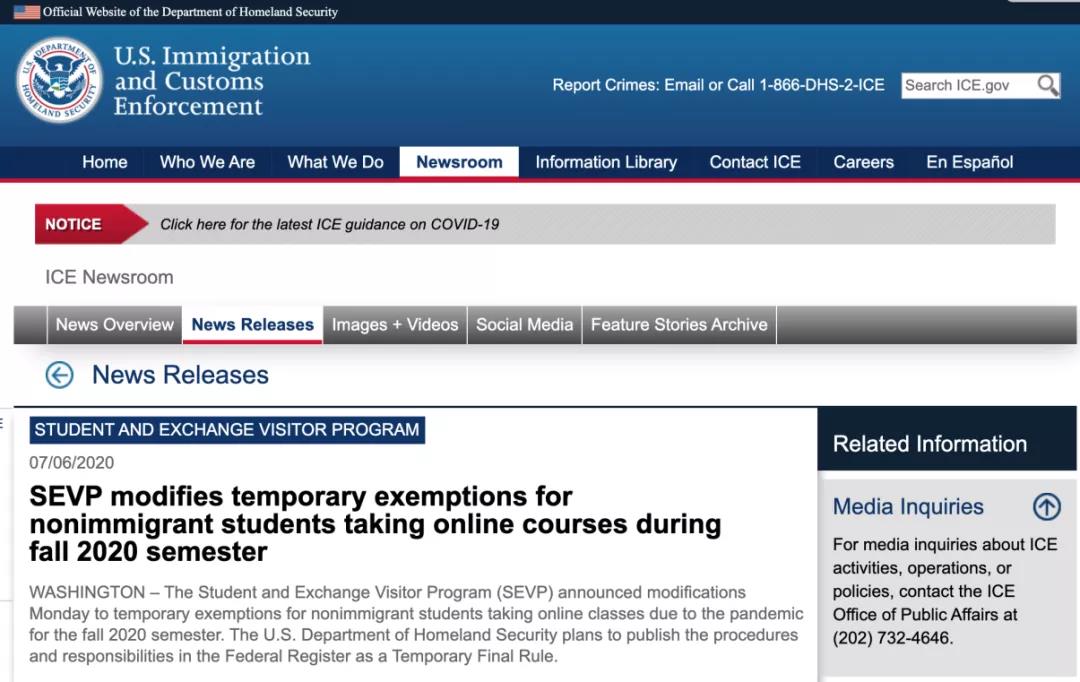
Task: Type in the Search ICE.gov field
Action: pos(966,86)
